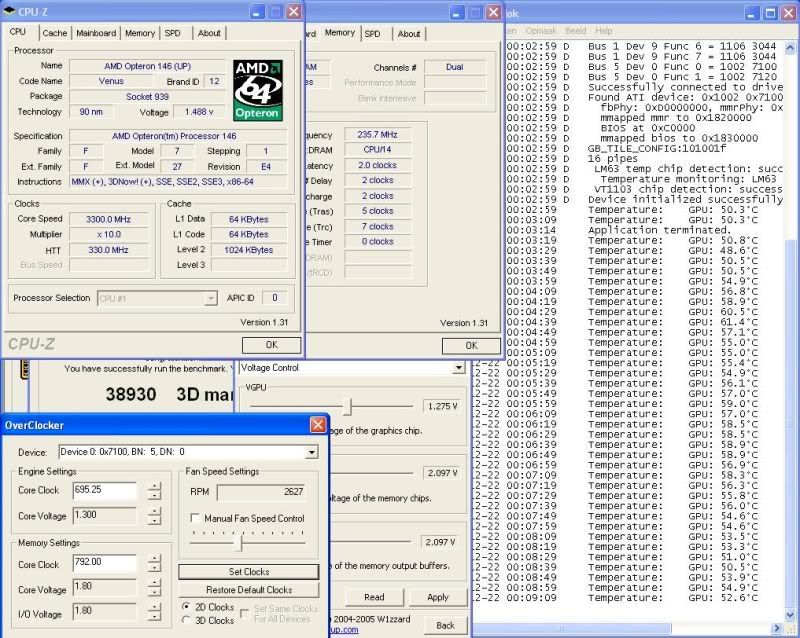The width and height of the screenshot is (800, 638).
Task: Switch to the Mainboard tab in CPU-Z
Action: (96, 33)
